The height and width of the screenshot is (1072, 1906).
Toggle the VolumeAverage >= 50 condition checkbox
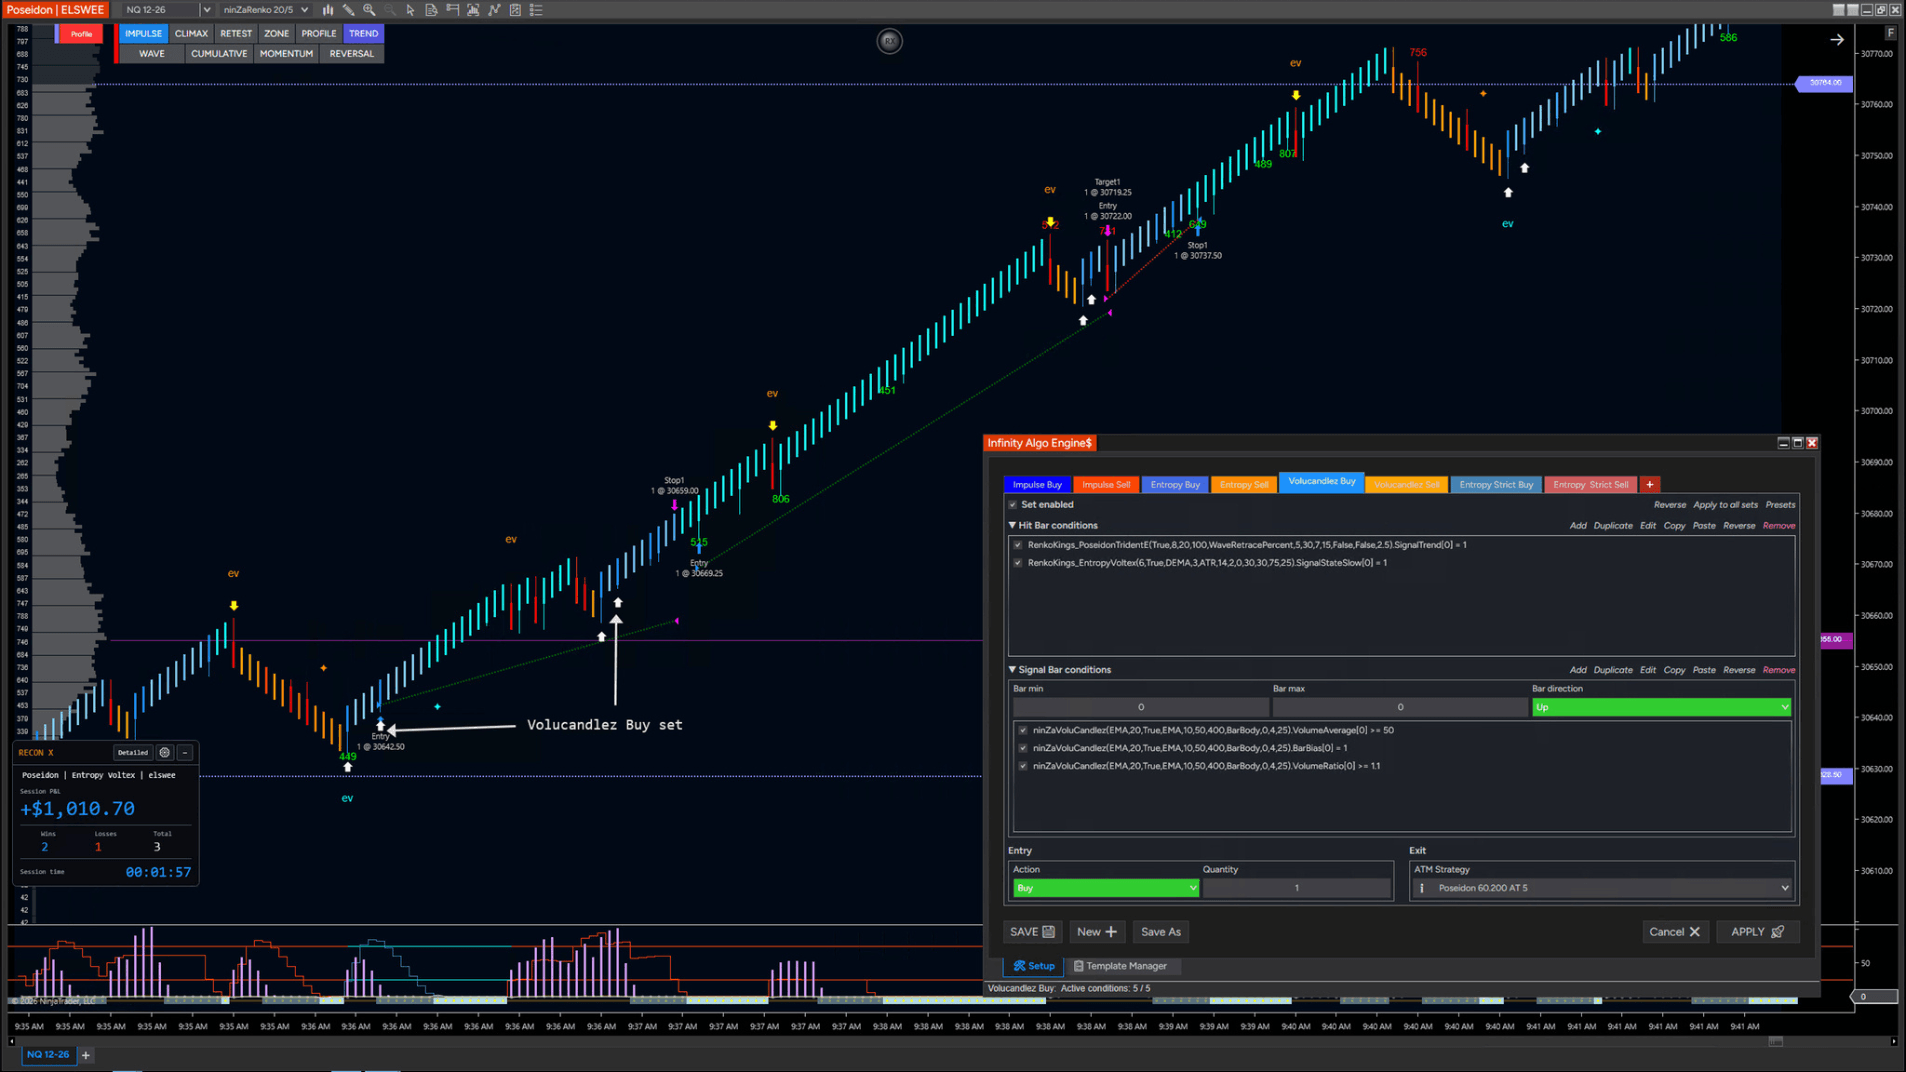coord(1023,730)
